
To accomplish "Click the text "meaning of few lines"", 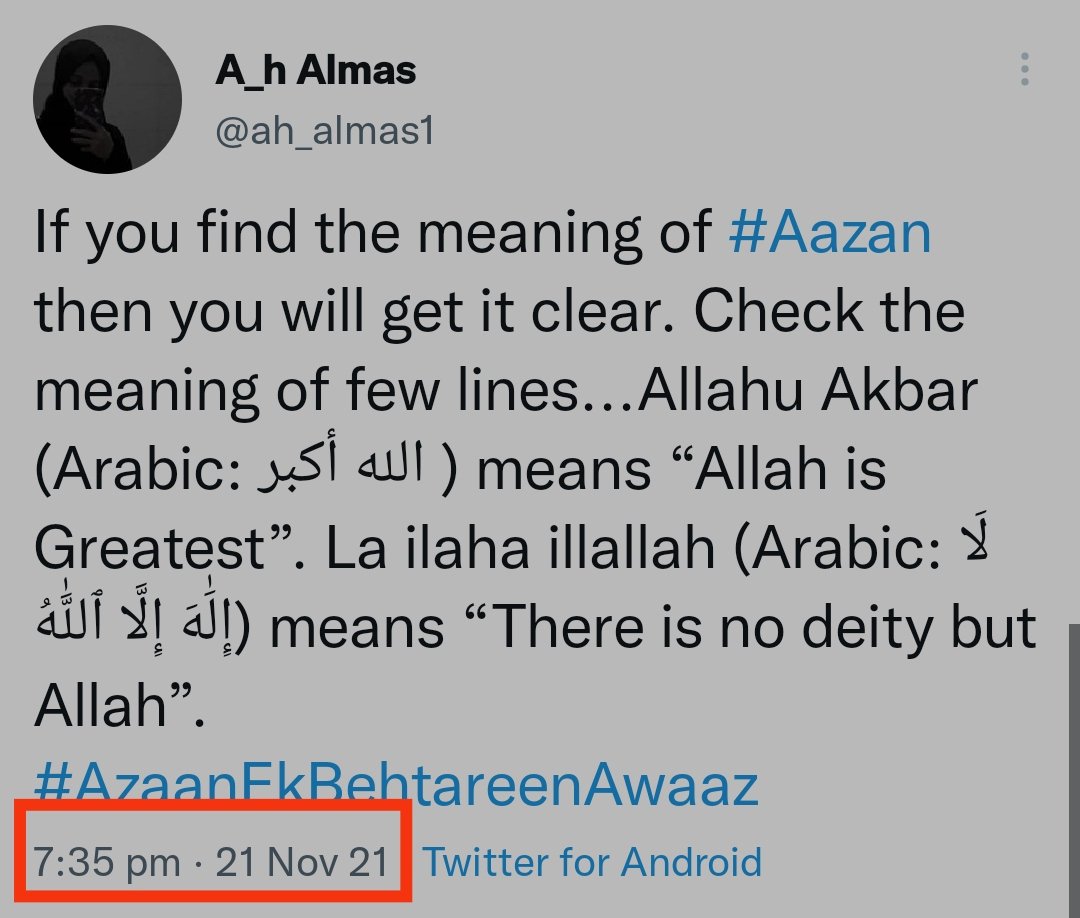I will [x=310, y=390].
